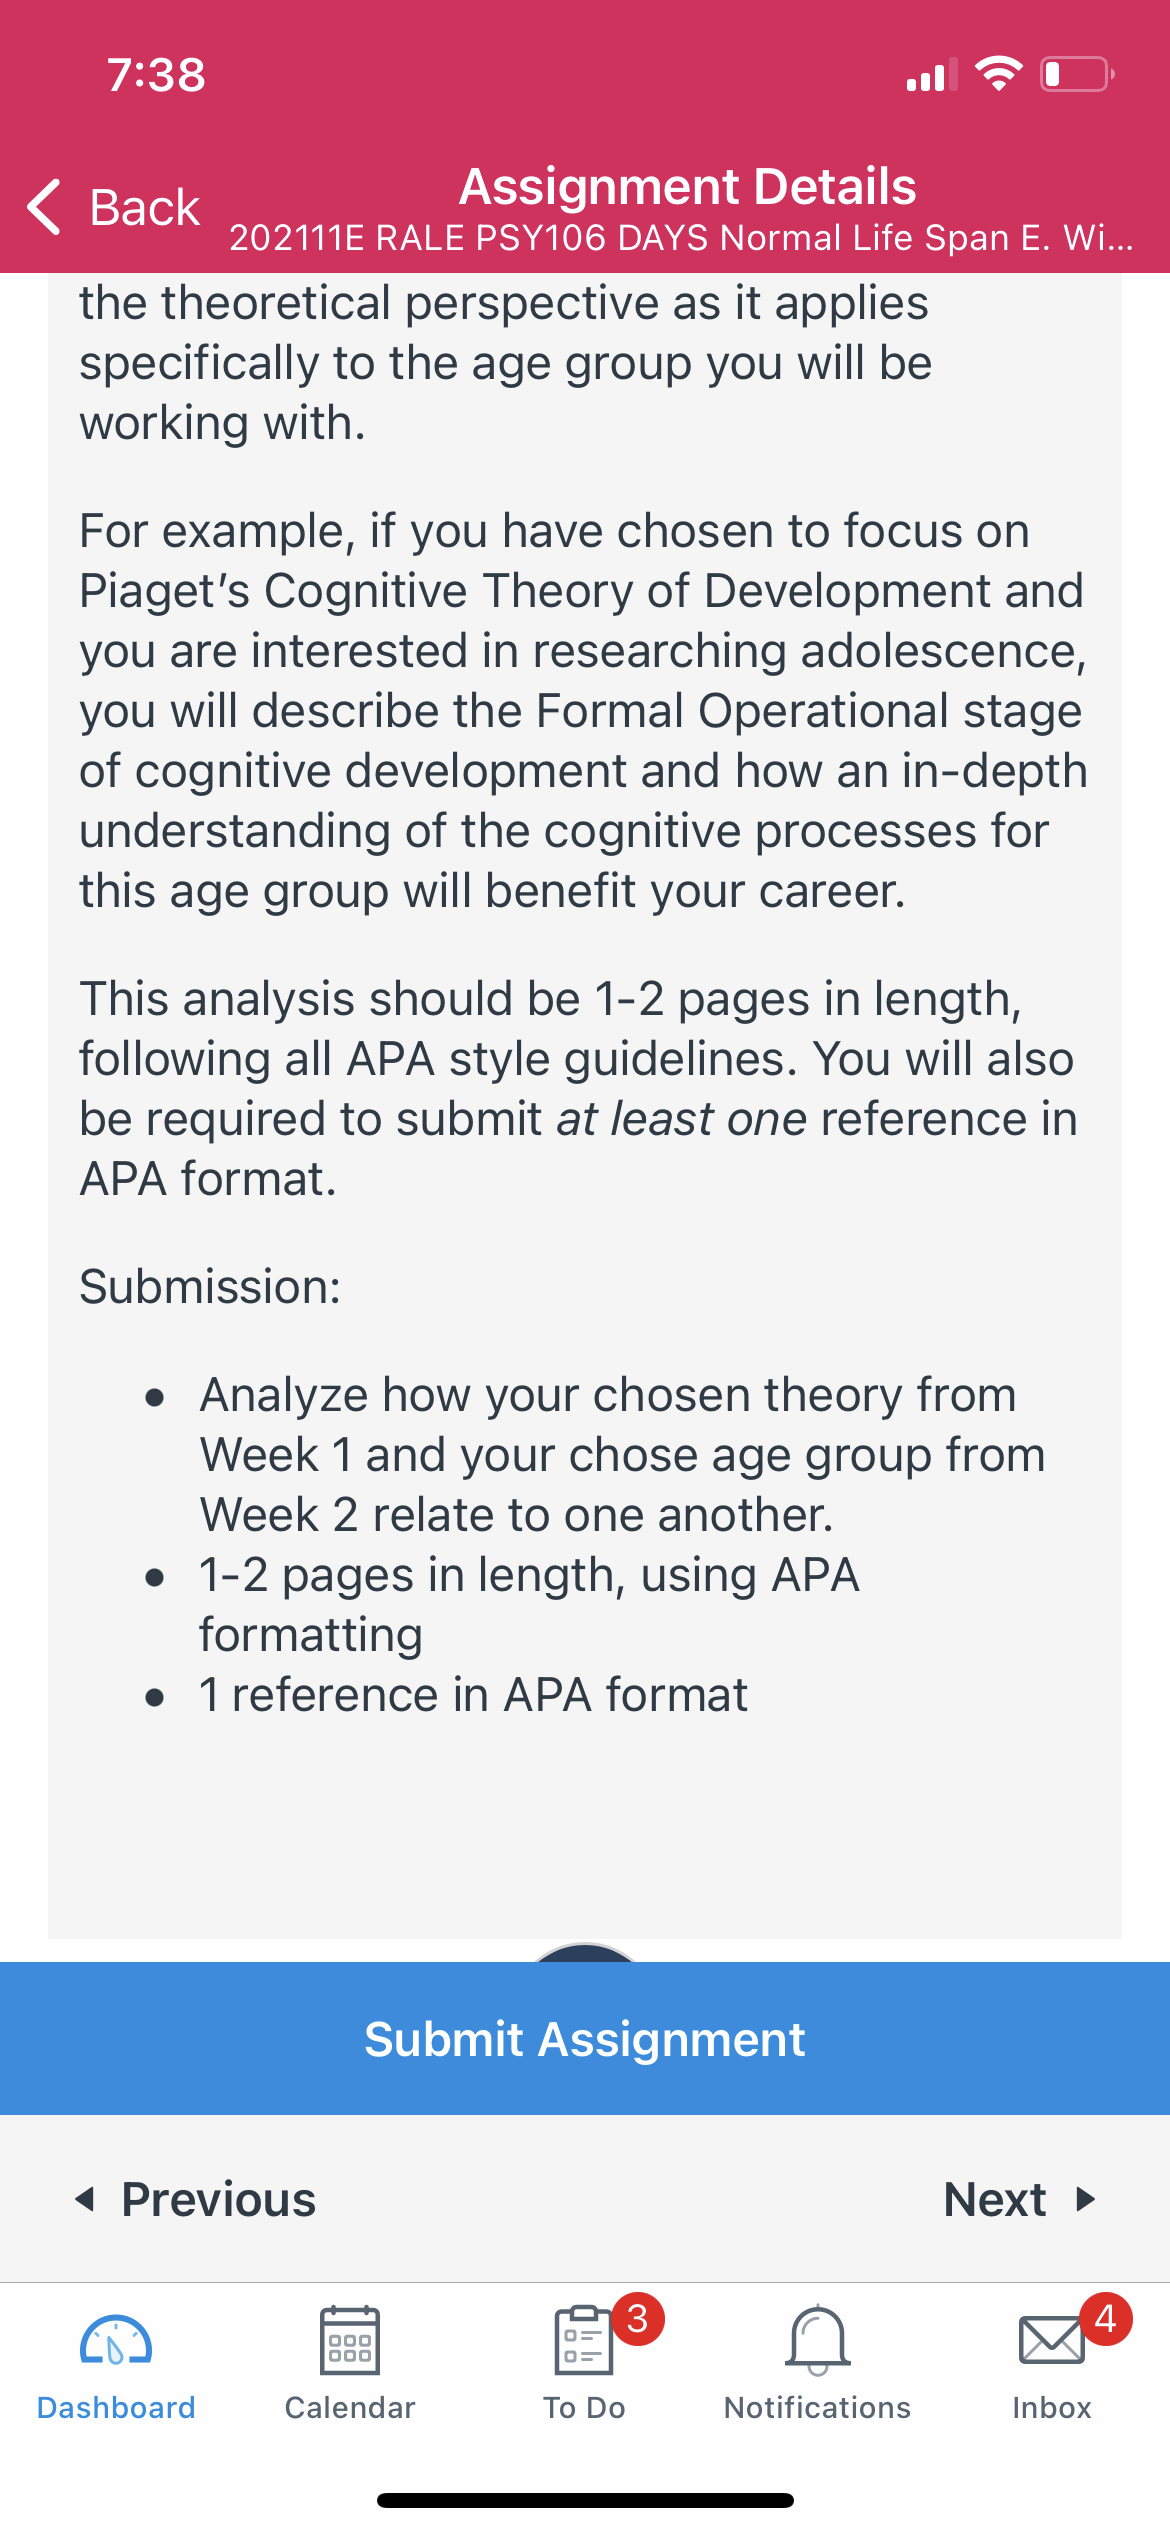
Task: Tap the dark circular button above Submit
Action: point(585,1953)
